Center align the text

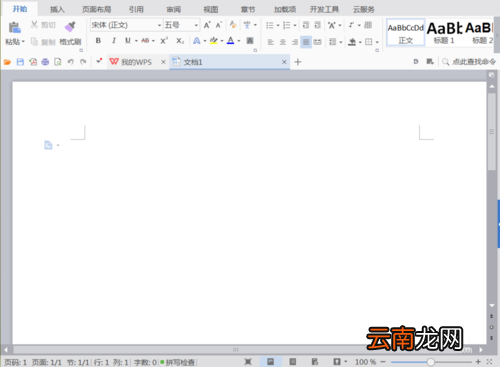283,42
